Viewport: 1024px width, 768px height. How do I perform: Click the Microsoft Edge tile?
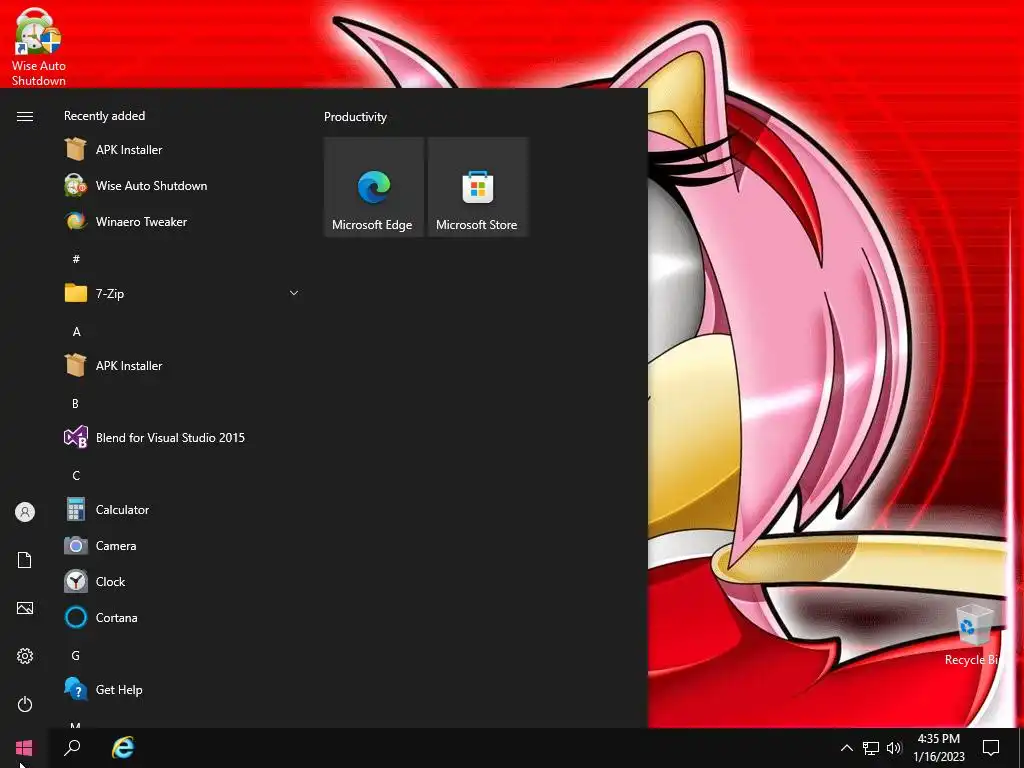pyautogui.click(x=374, y=187)
